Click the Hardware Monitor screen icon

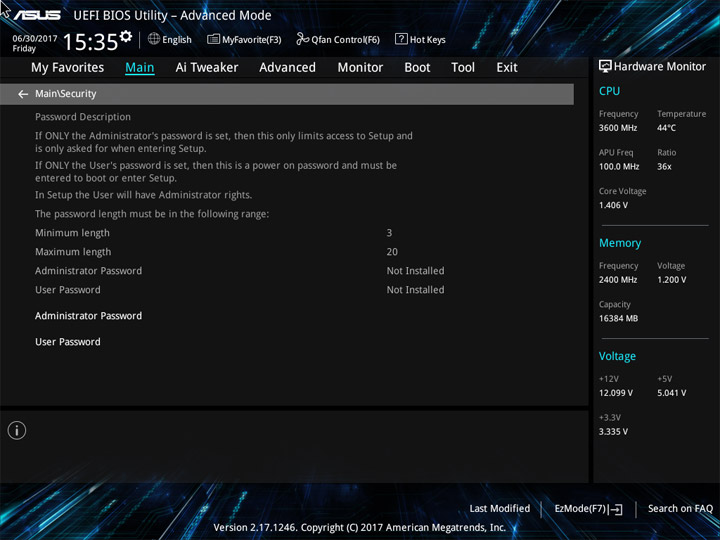(x=605, y=67)
